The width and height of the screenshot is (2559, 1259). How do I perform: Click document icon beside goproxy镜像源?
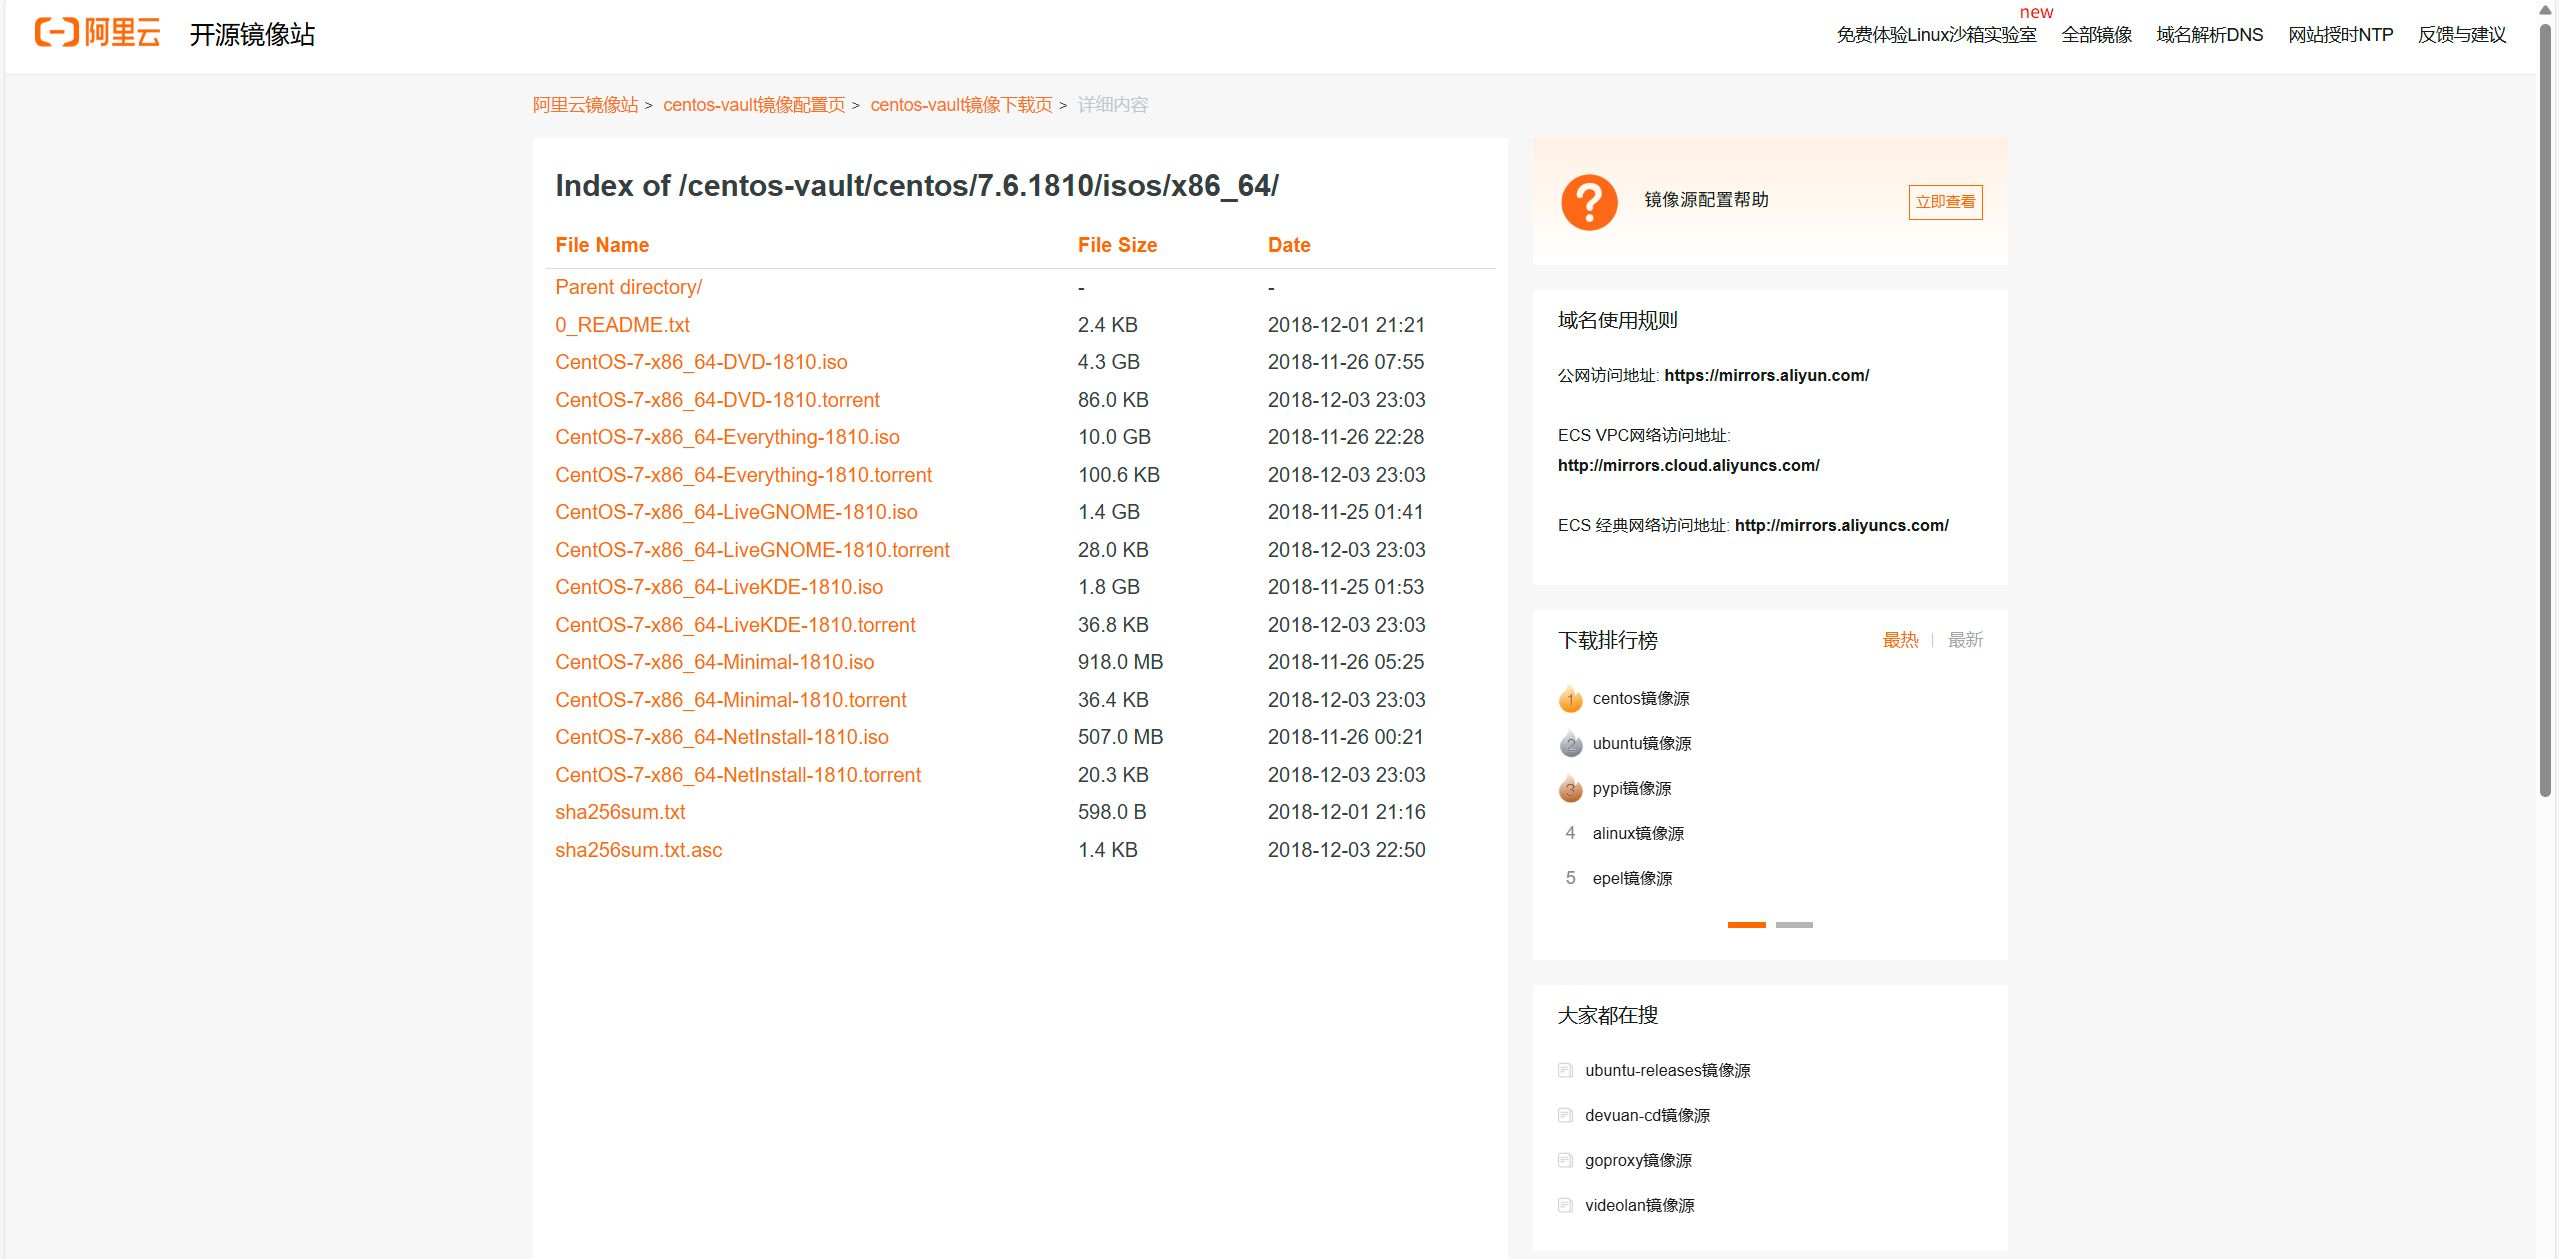pos(1565,1160)
